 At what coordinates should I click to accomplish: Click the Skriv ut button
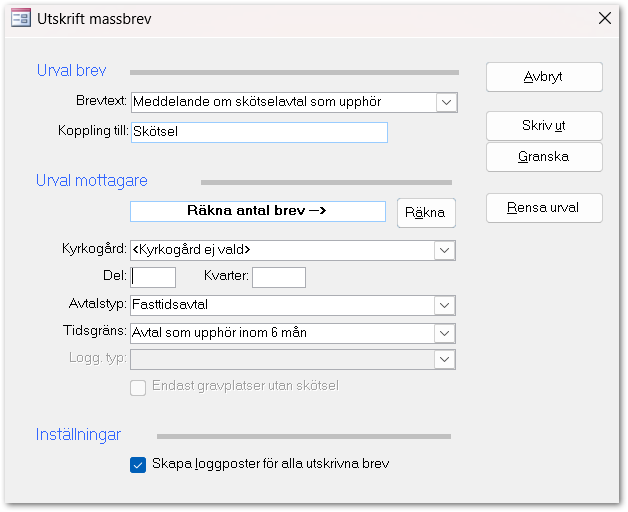pos(544,126)
